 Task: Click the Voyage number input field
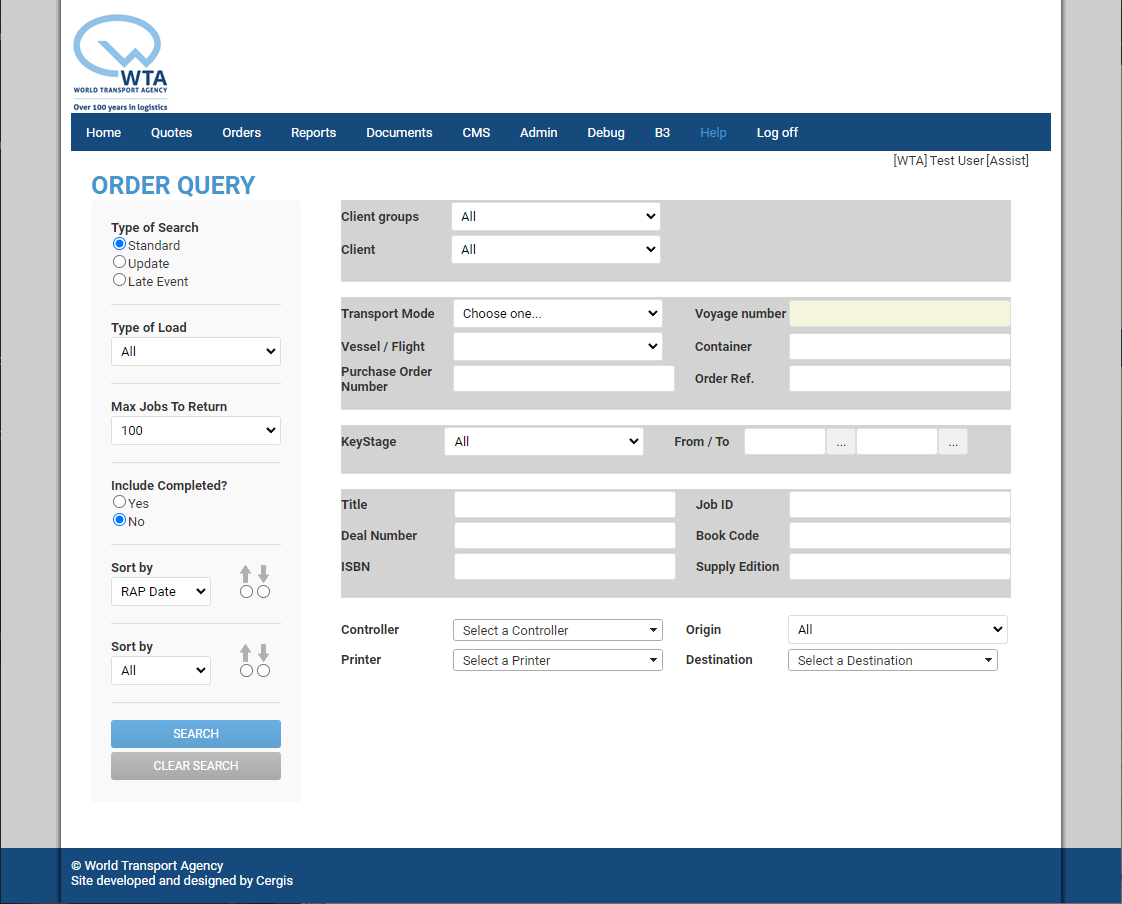point(899,314)
